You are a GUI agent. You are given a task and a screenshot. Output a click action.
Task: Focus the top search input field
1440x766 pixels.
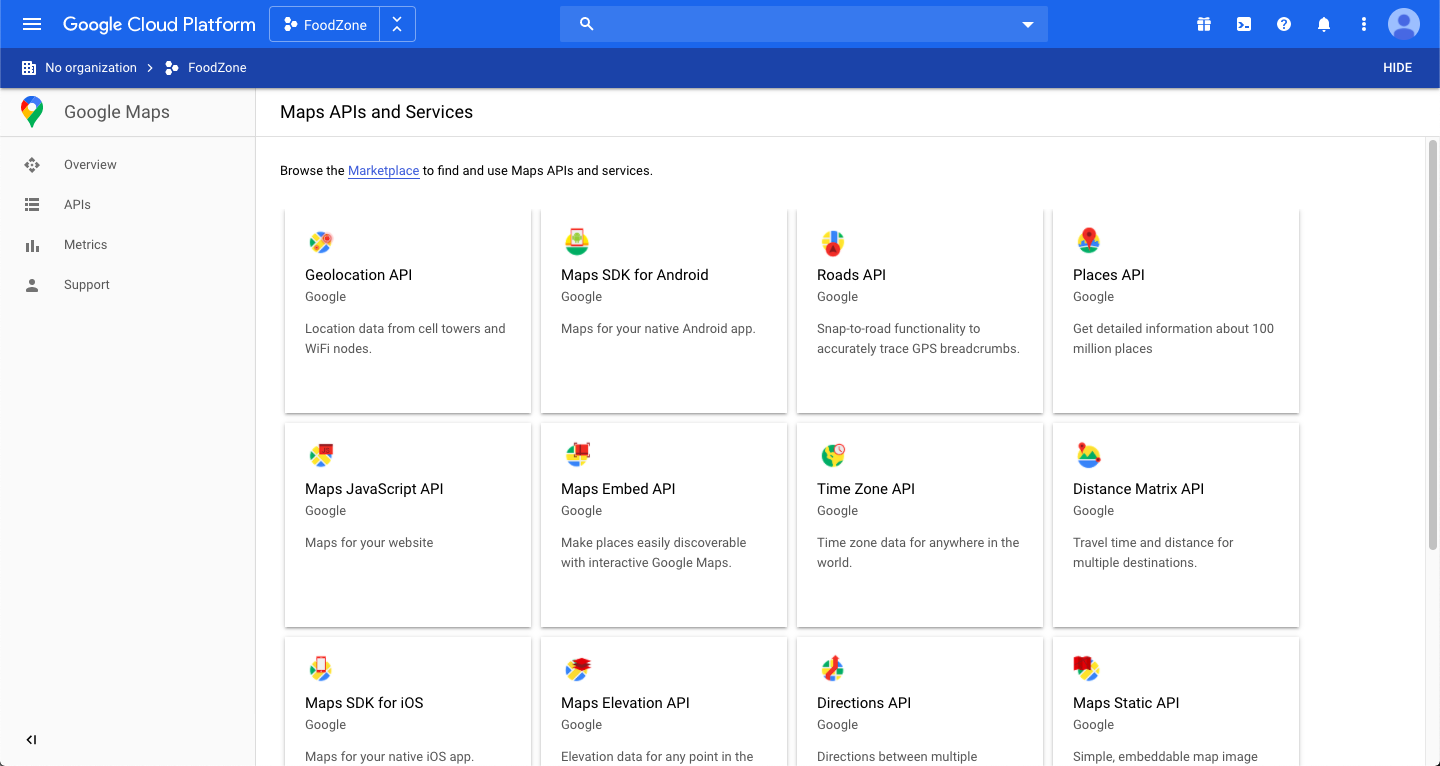[x=804, y=24]
